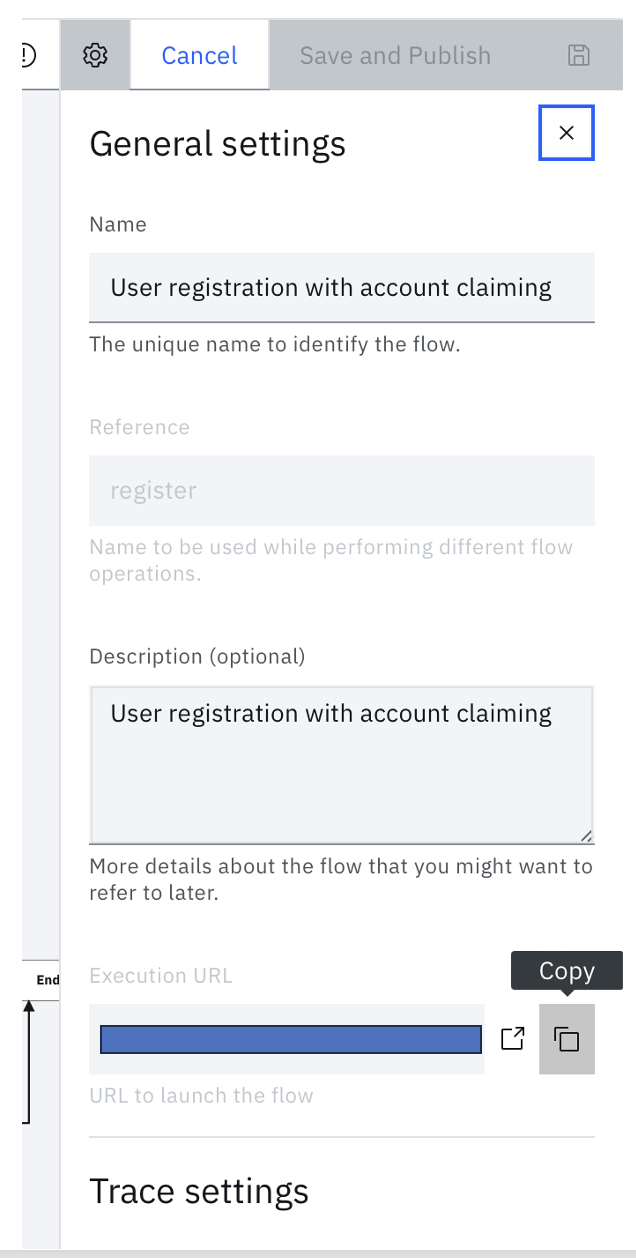Copy the execution URL to clipboard
Image resolution: width=636 pixels, height=1258 pixels.
click(x=567, y=1039)
